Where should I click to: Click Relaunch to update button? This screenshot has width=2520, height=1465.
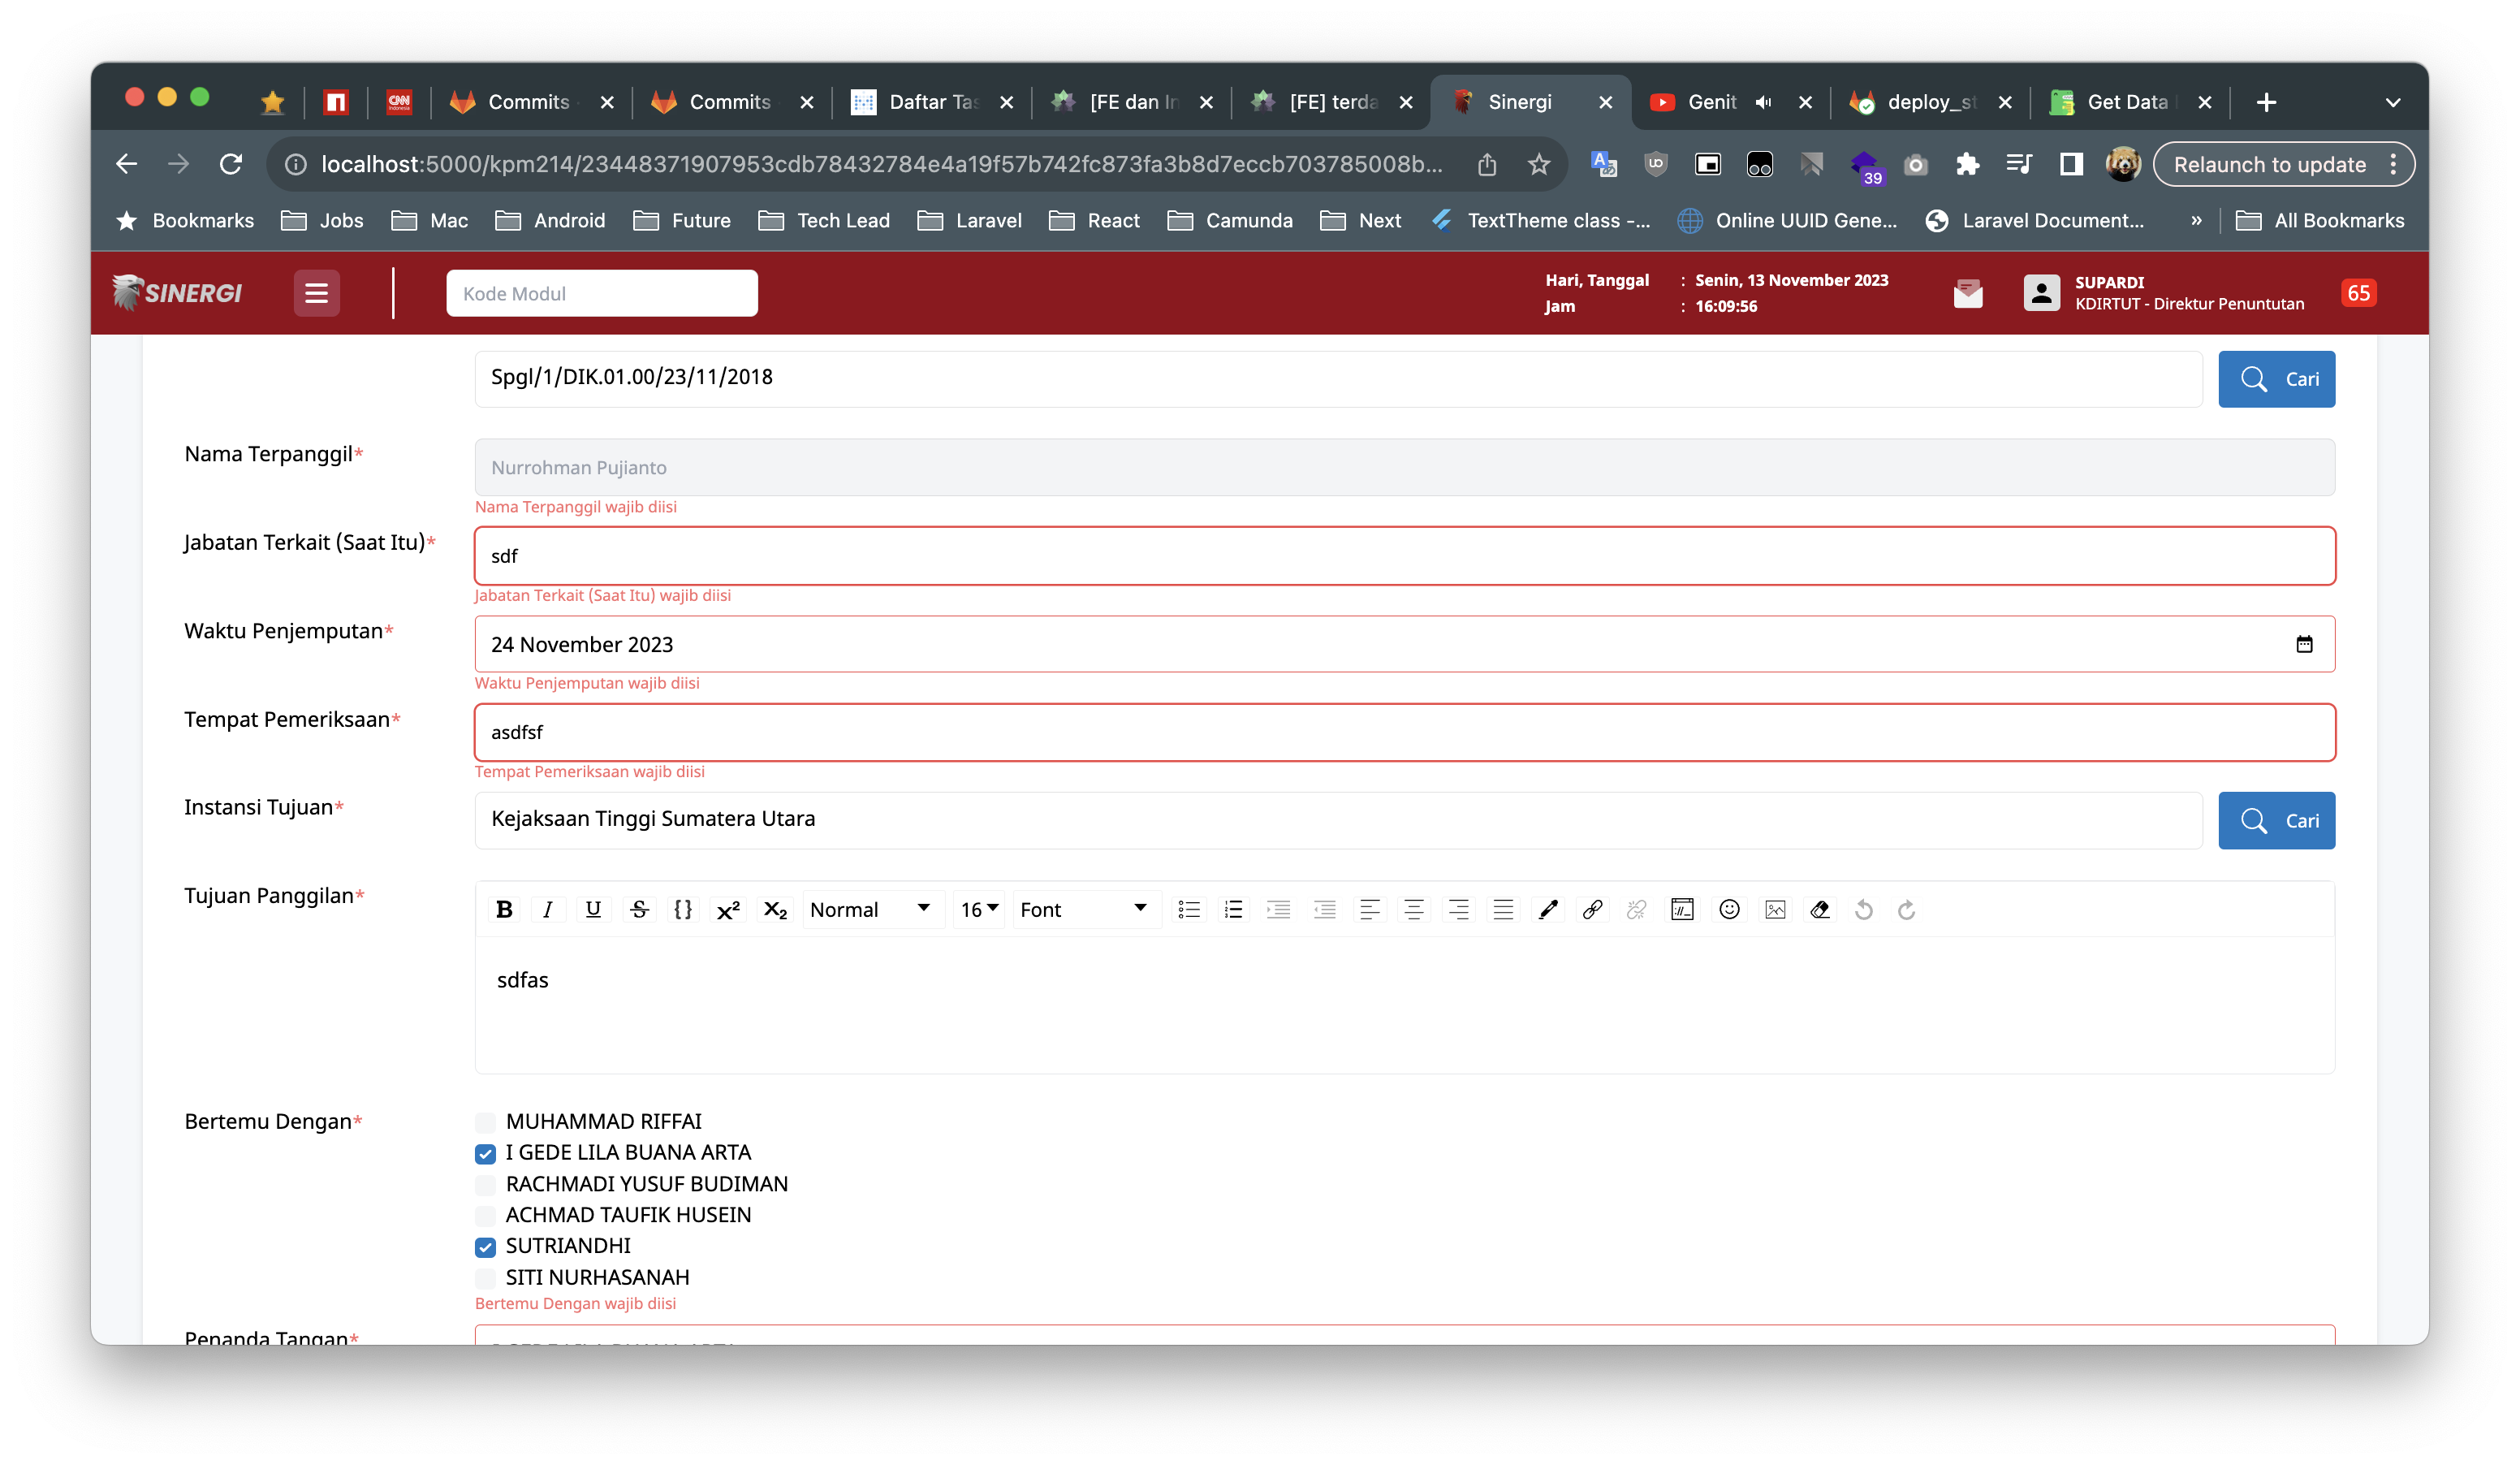2268,164
